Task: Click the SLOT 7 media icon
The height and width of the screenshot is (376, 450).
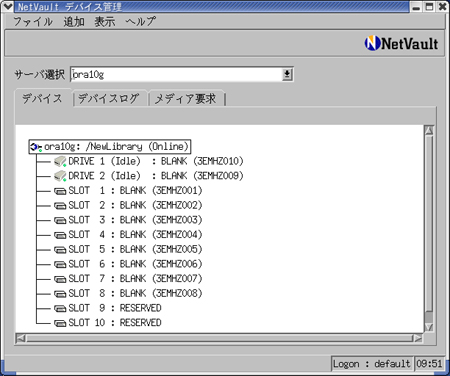Action: [x=60, y=279]
